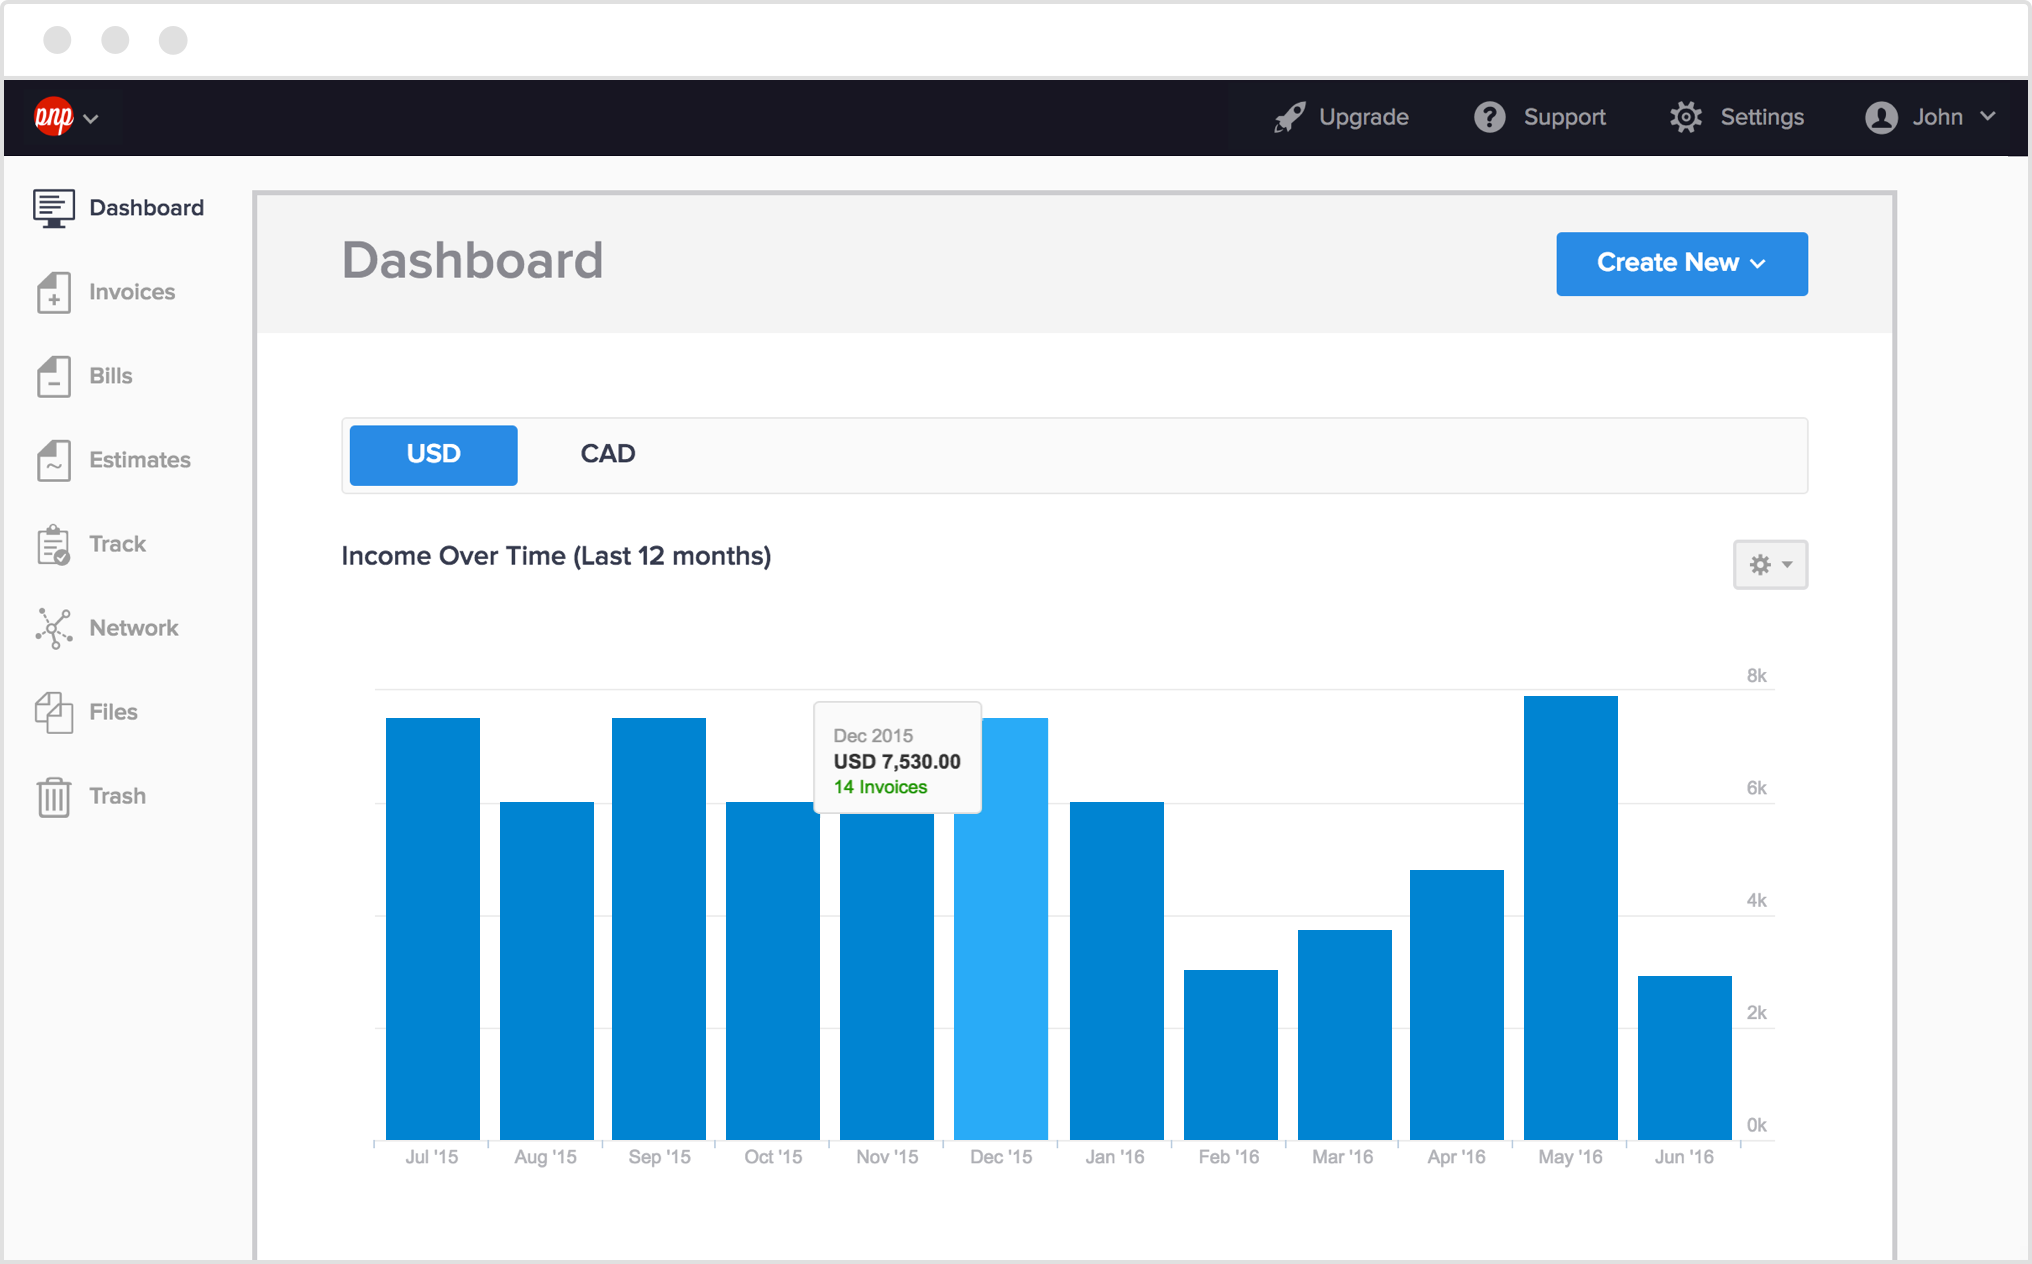Switch currency to USD

pos(433,455)
